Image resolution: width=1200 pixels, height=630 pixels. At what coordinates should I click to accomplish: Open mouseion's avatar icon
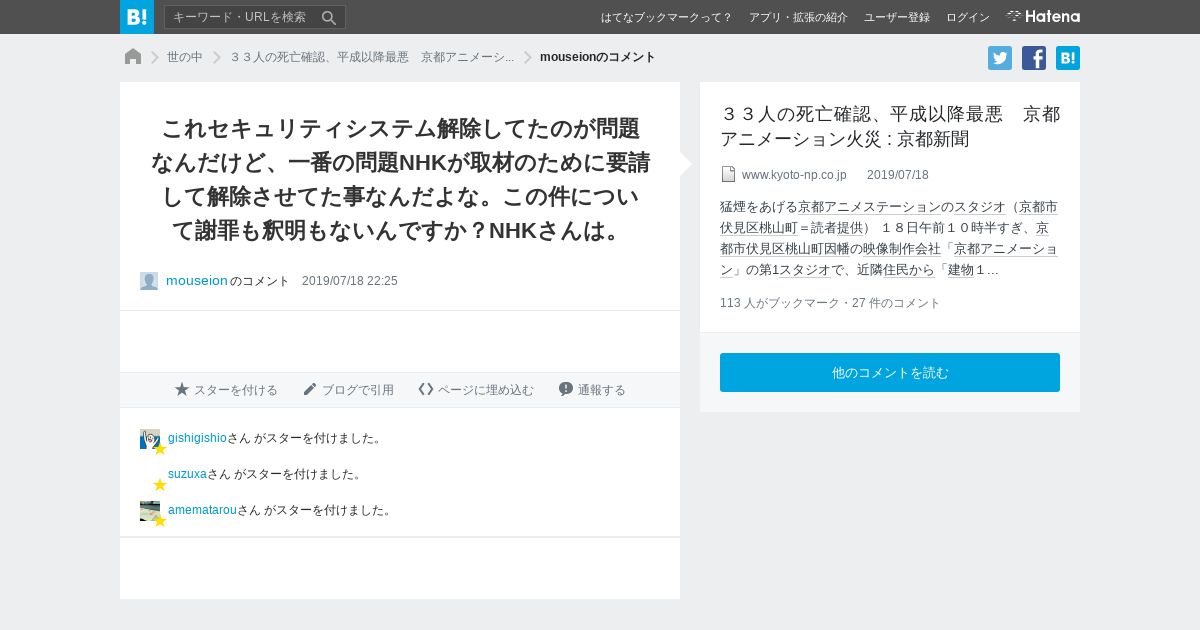coord(149,281)
